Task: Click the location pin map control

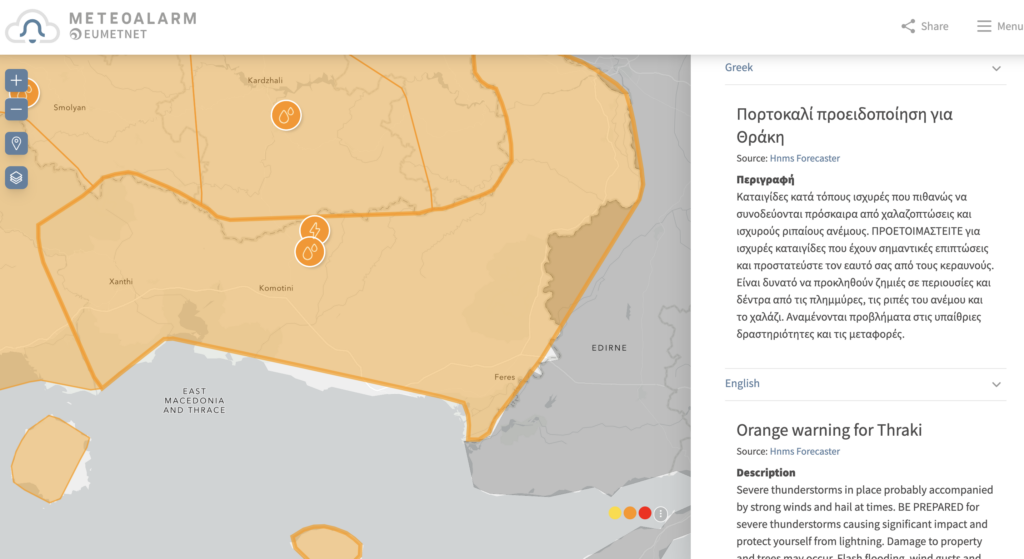Action: tap(16, 144)
